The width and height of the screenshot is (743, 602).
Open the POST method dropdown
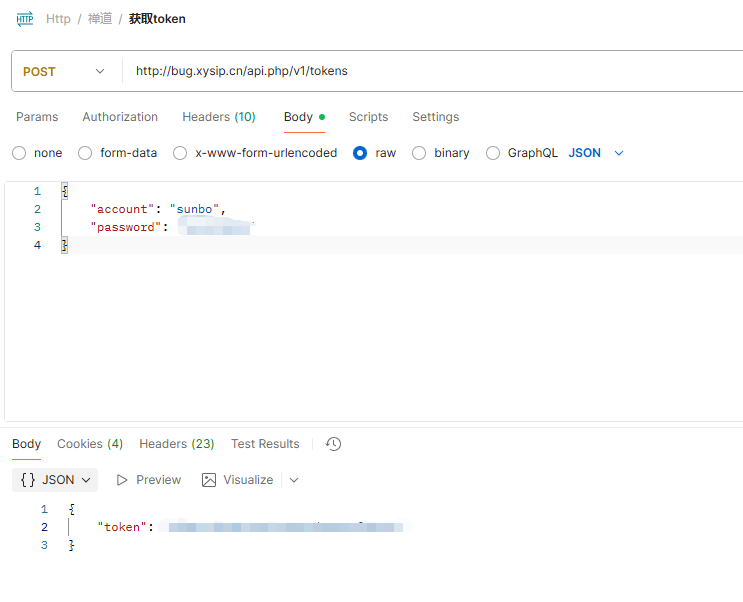66,71
